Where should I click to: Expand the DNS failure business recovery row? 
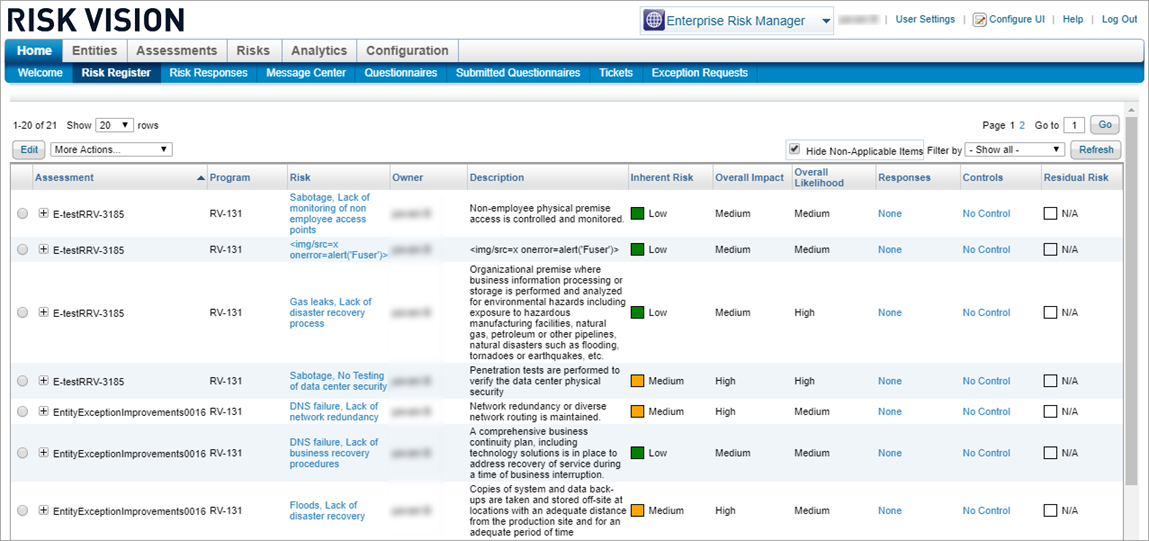[x=43, y=453]
